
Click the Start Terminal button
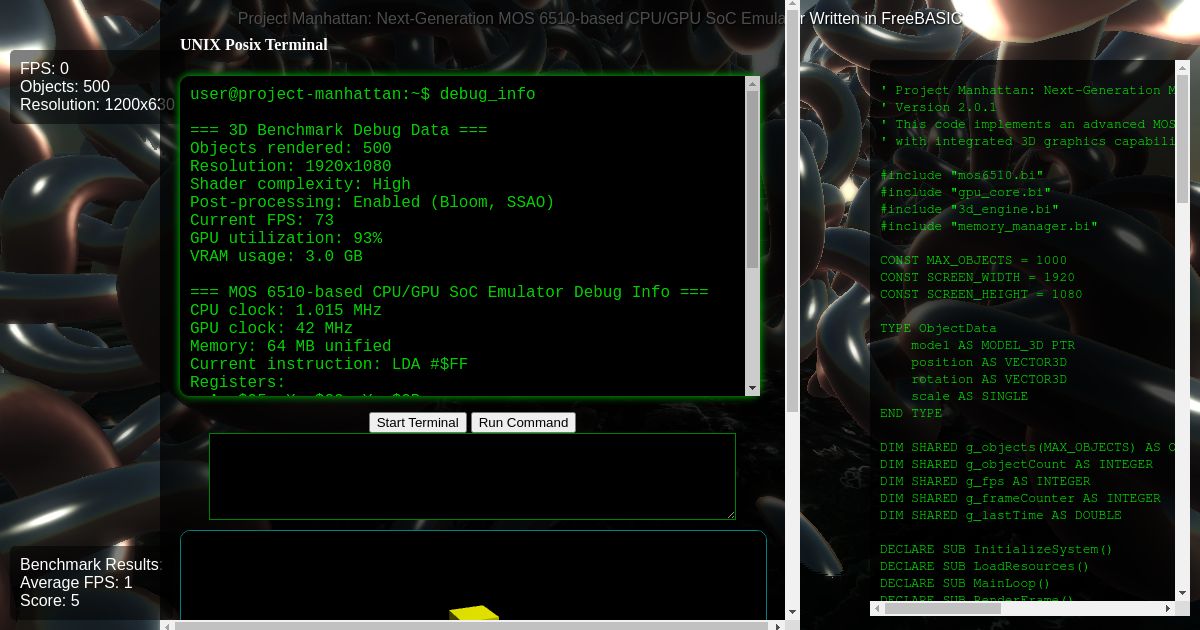[x=418, y=422]
